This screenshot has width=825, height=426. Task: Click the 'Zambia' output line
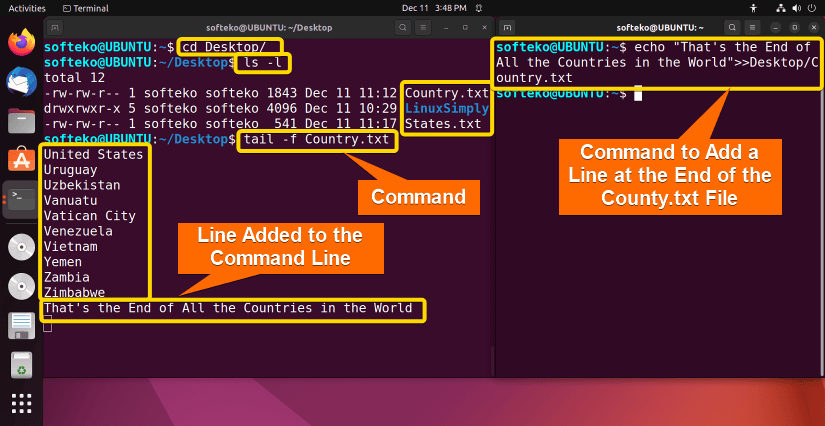pyautogui.click(x=67, y=277)
